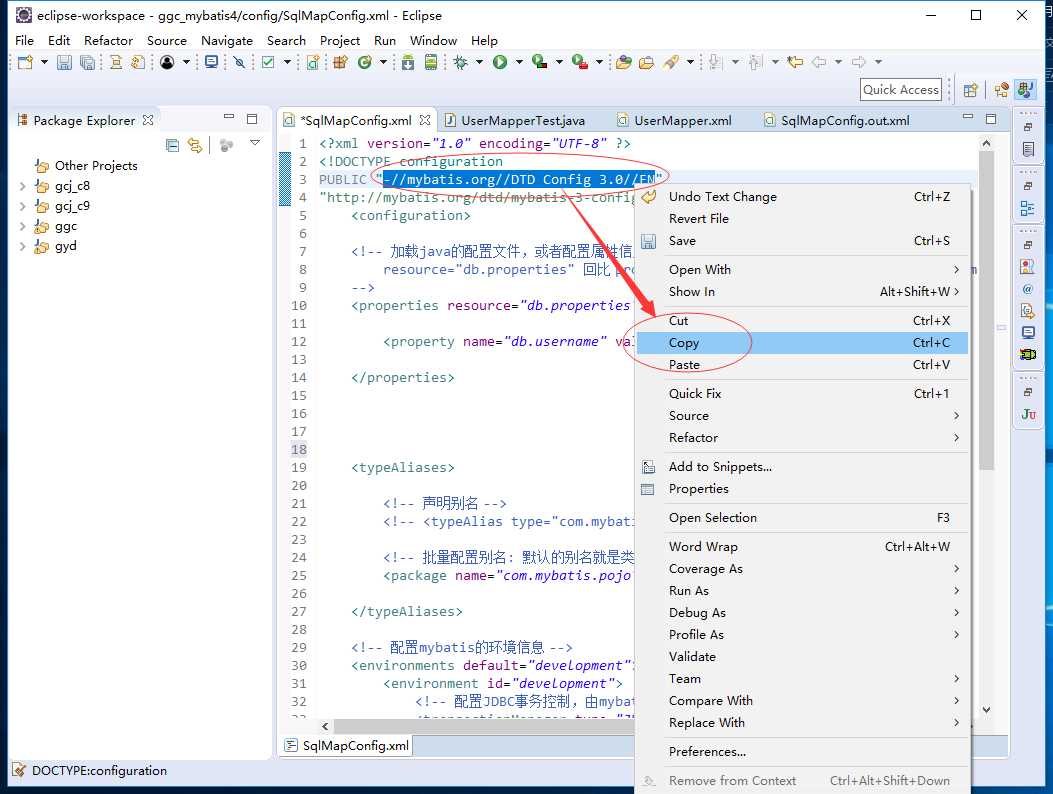1053x794 pixels.
Task: Minimize the Package Explorer panel
Action: pos(229,118)
